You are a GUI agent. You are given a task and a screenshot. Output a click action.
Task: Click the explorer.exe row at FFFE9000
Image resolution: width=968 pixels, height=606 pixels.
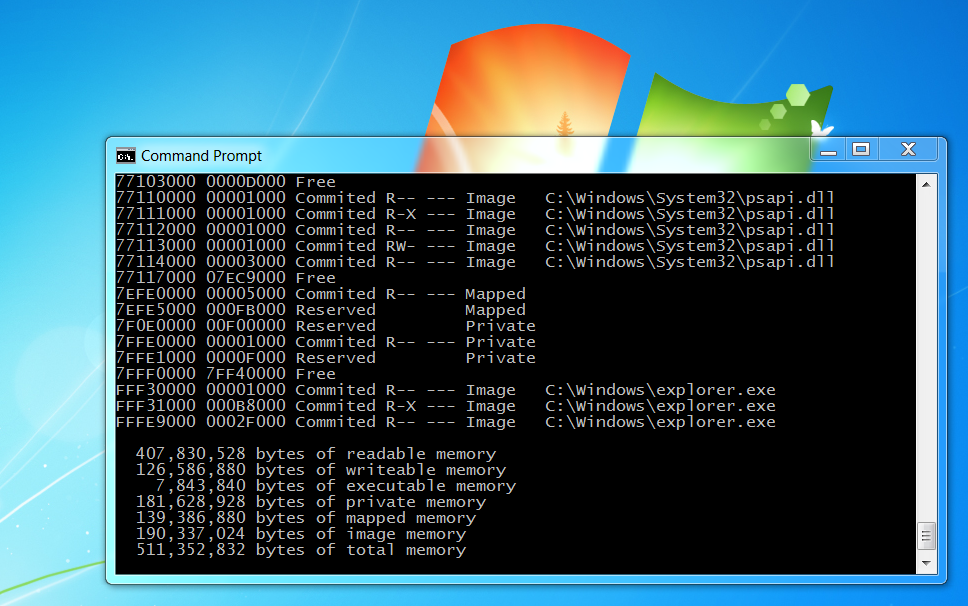446,423
